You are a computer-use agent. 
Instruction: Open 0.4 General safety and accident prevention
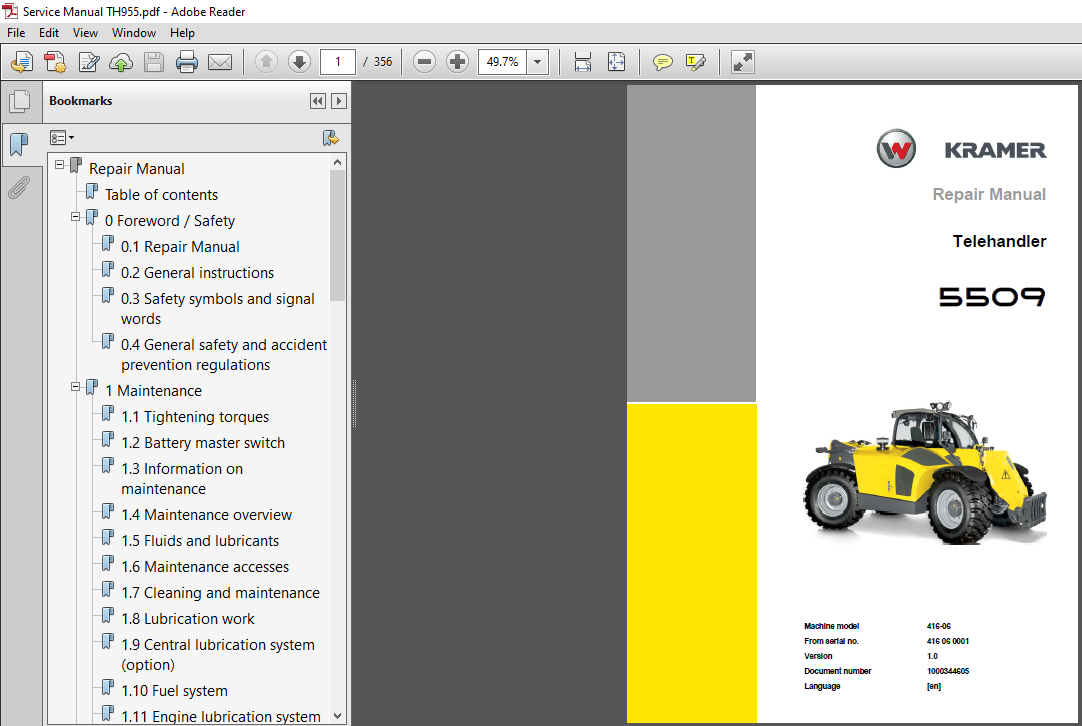(224, 355)
